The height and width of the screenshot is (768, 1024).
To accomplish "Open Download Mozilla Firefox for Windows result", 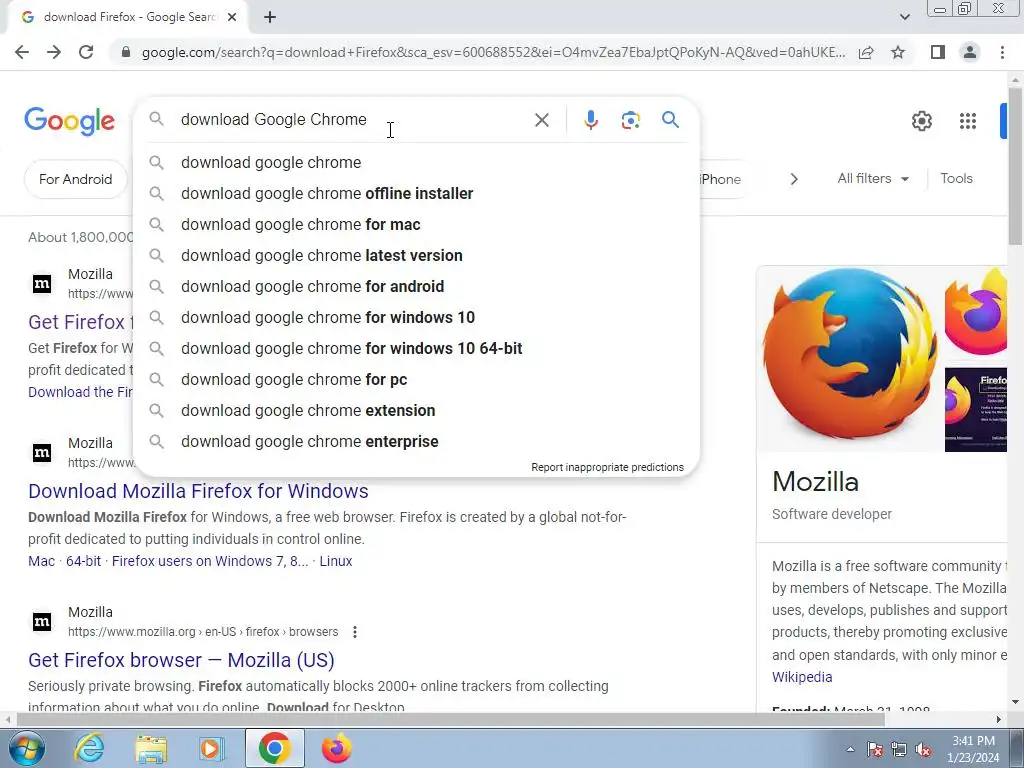I will pyautogui.click(x=198, y=491).
